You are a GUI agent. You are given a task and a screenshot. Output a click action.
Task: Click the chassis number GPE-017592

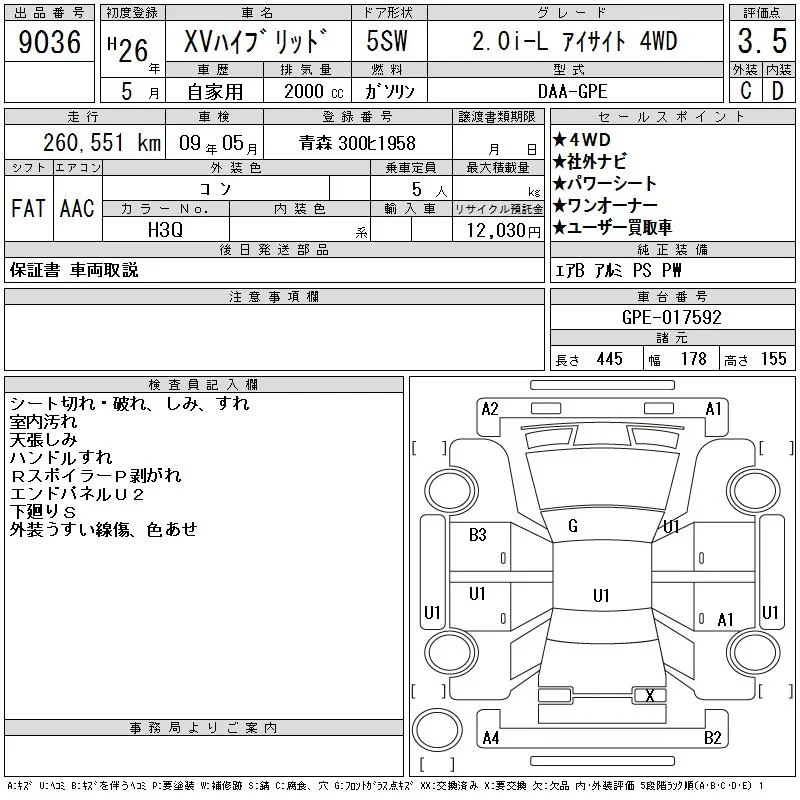coord(671,317)
